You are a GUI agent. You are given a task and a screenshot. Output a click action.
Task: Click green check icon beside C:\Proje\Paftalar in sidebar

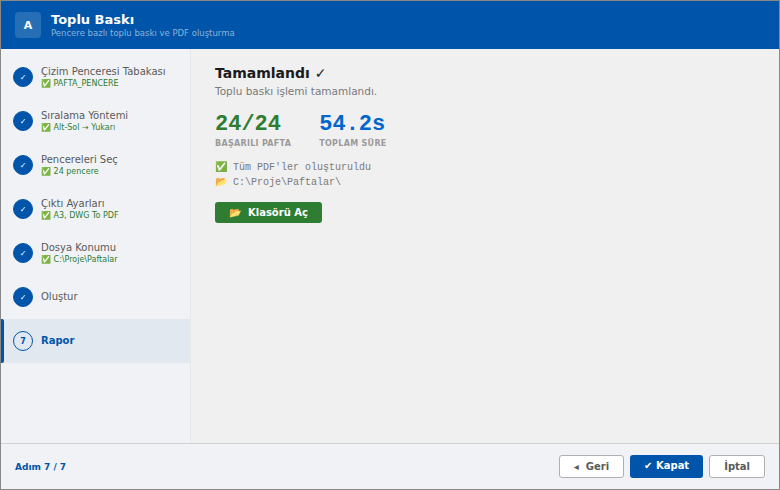pos(46,259)
